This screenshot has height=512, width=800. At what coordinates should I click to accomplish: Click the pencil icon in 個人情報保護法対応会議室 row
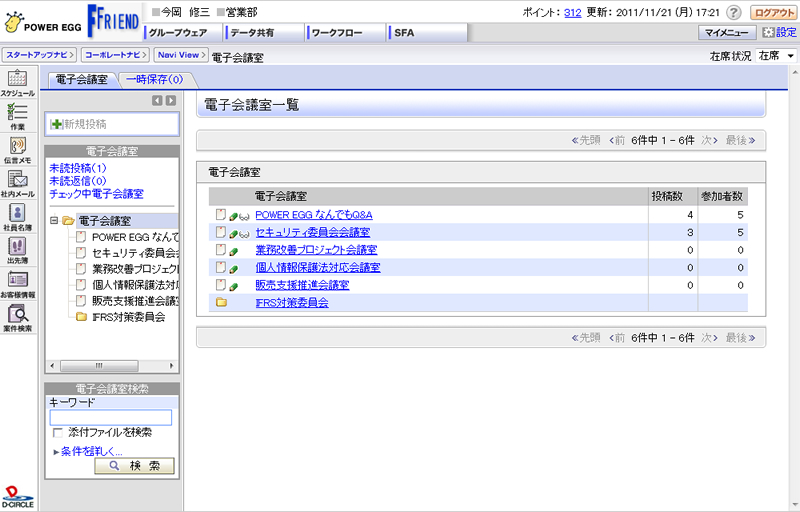234,269
